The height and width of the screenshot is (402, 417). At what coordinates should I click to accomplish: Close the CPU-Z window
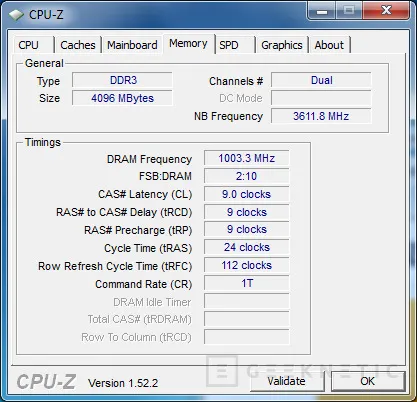(x=386, y=10)
